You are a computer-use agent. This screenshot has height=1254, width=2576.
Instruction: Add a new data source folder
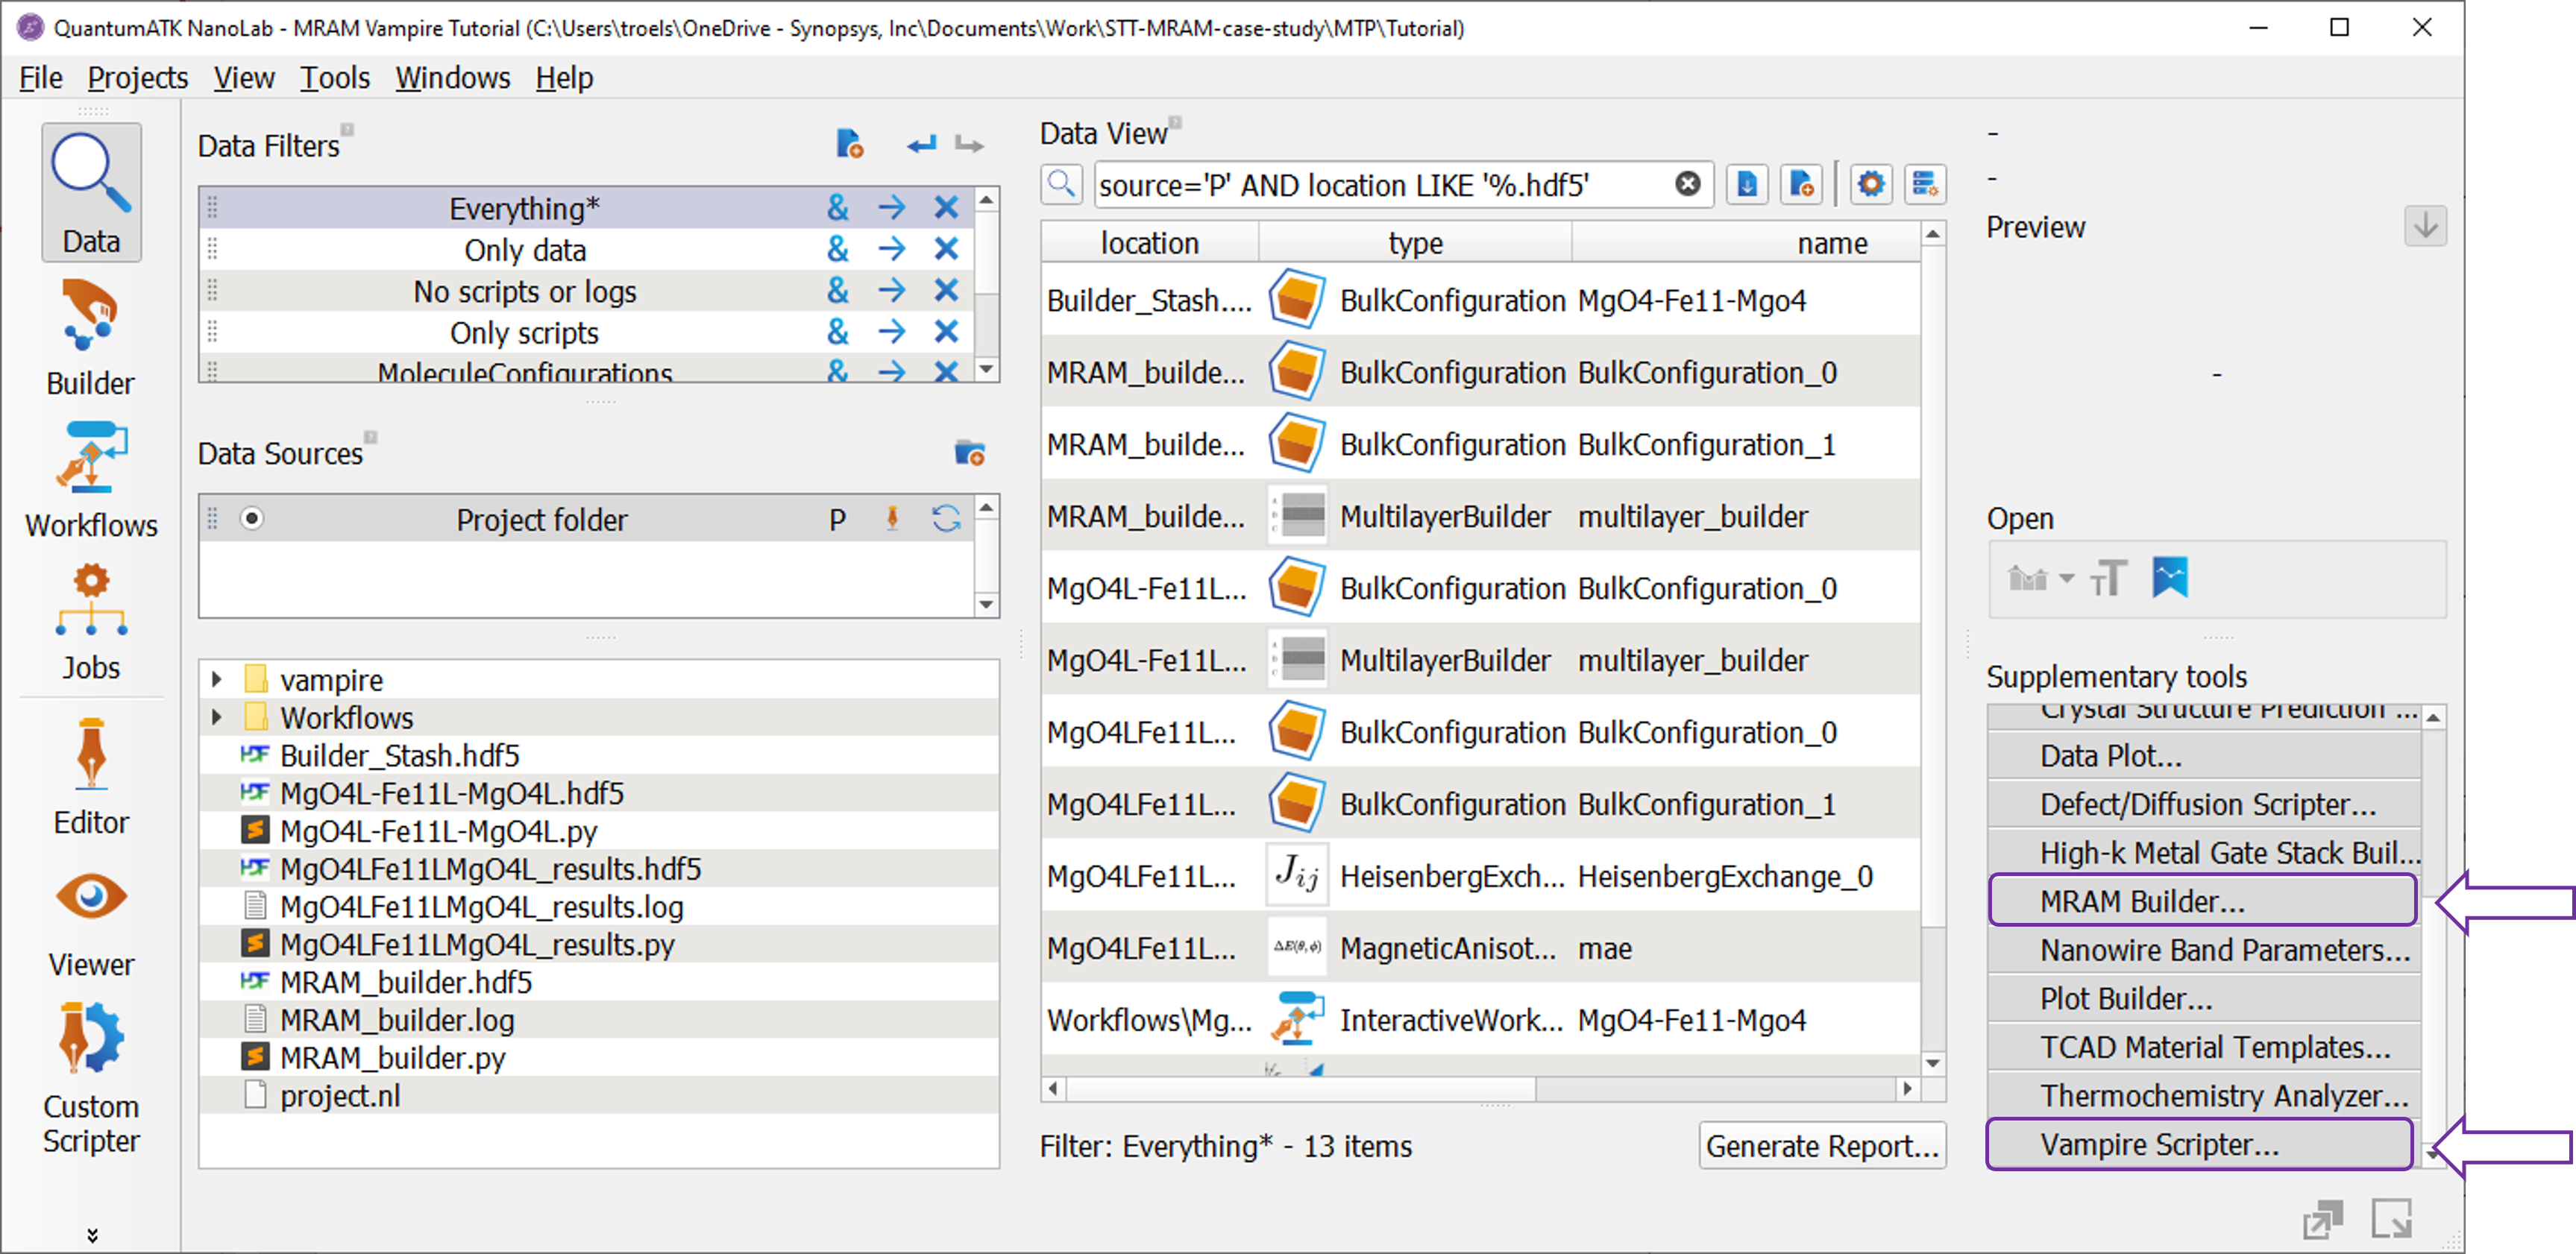pos(969,453)
